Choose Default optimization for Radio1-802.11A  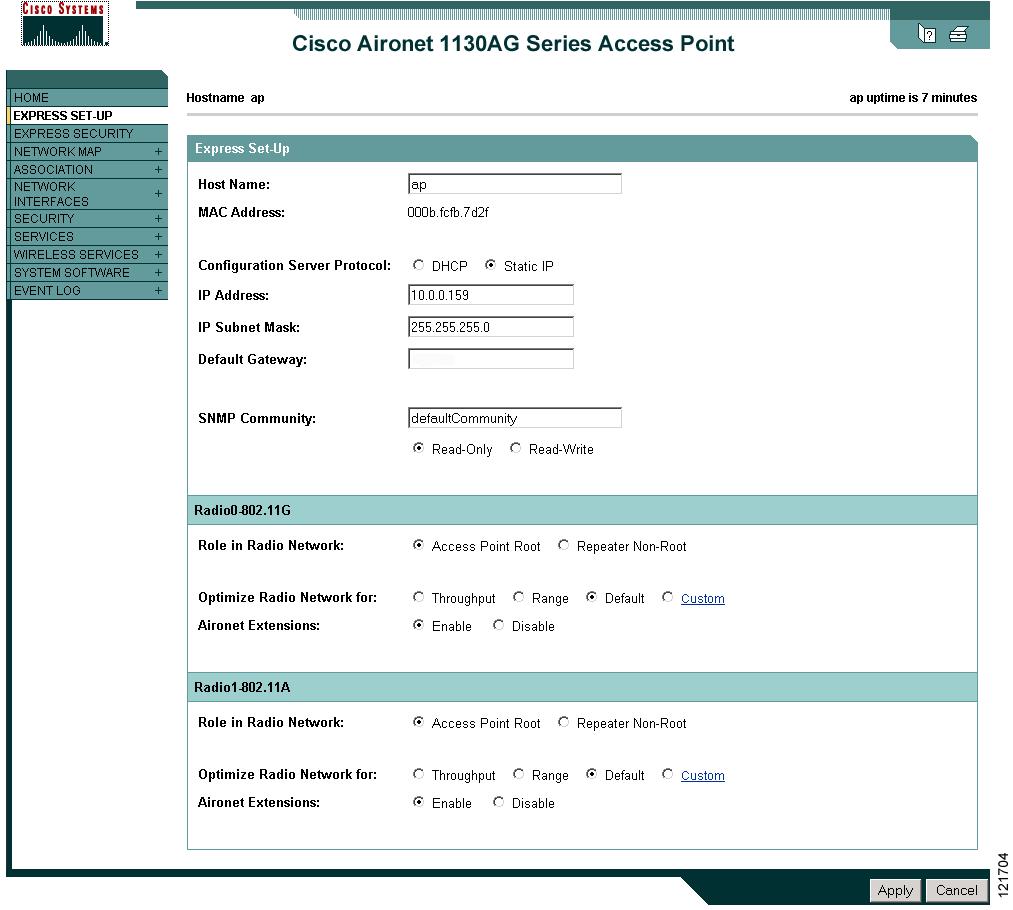pyautogui.click(x=591, y=774)
